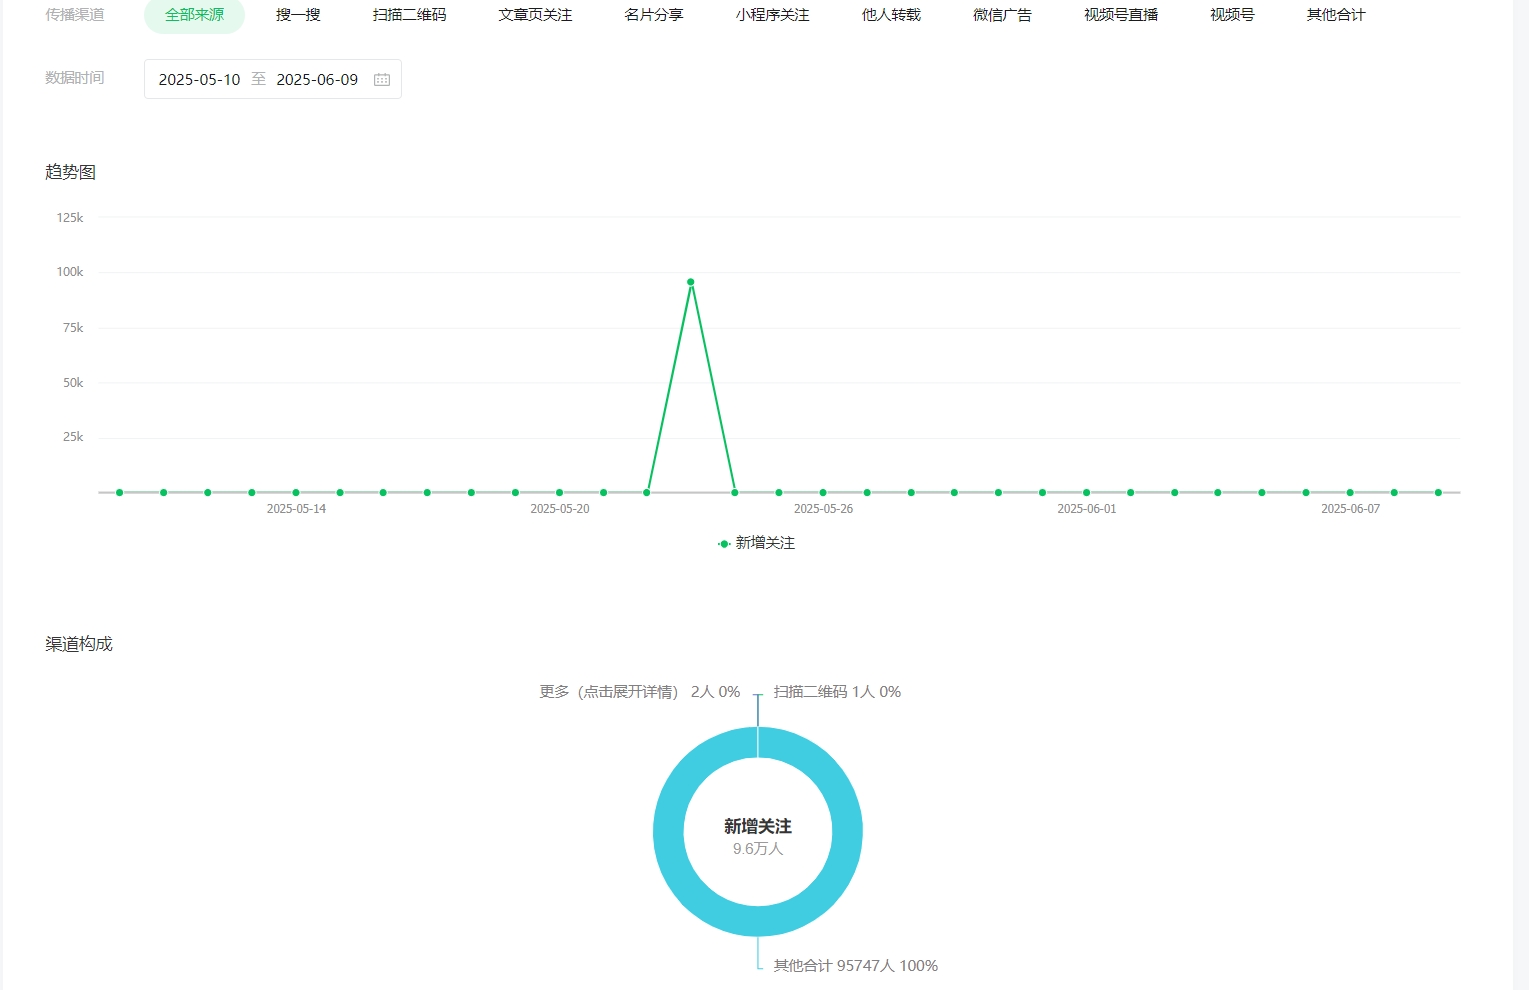The image size is (1529, 990).
Task: Switch to 微信广告 channel
Action: 1002,15
